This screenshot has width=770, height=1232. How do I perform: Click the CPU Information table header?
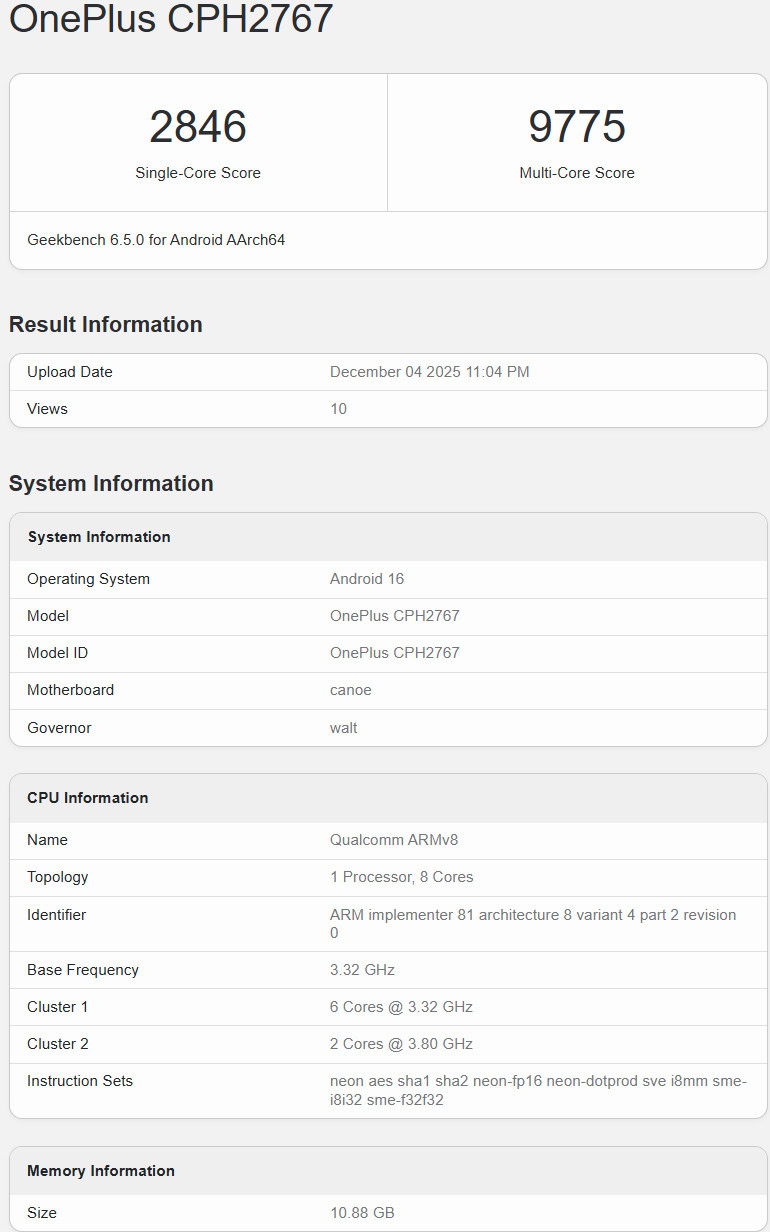click(88, 798)
